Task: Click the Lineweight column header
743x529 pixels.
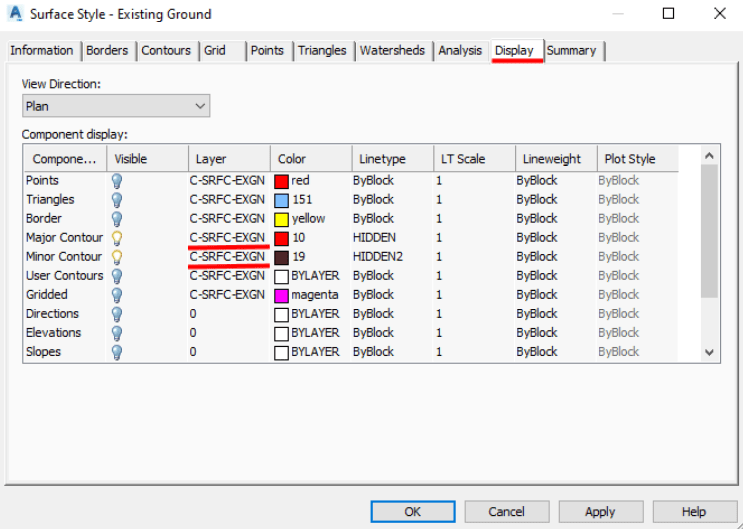Action: point(556,159)
